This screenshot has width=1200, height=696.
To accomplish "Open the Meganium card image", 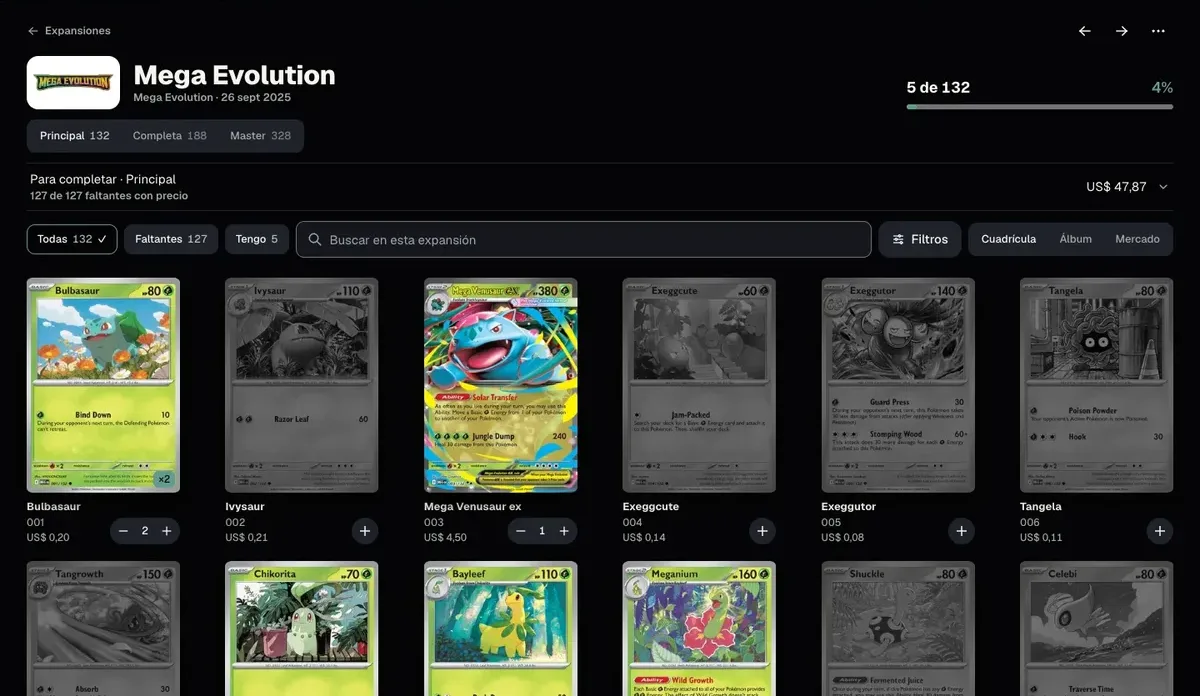I will (699, 628).
